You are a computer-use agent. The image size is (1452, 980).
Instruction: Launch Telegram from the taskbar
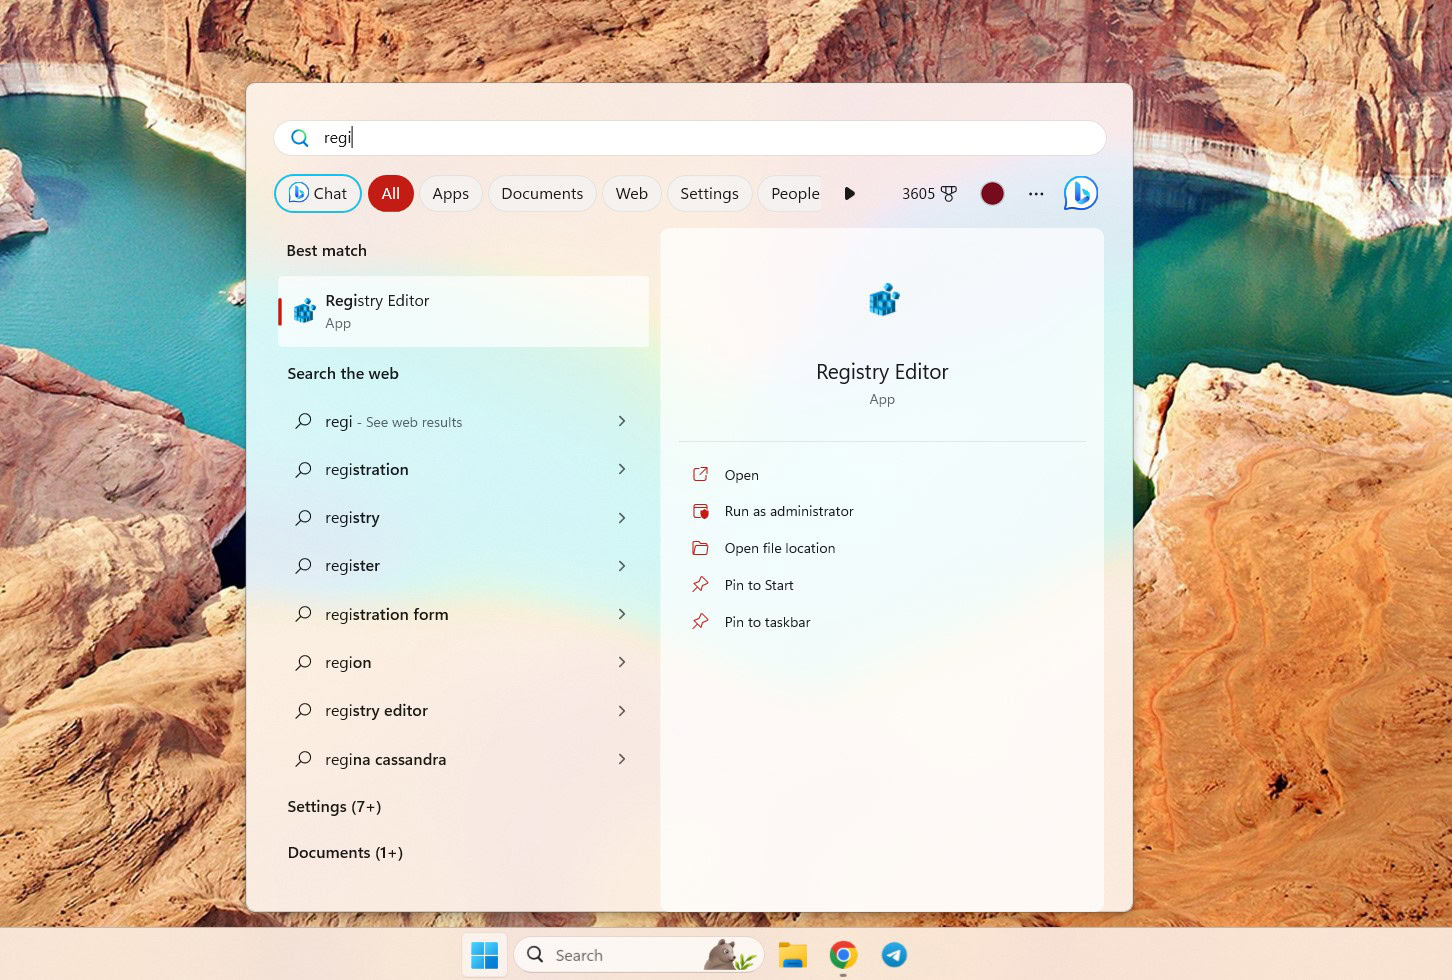point(894,955)
